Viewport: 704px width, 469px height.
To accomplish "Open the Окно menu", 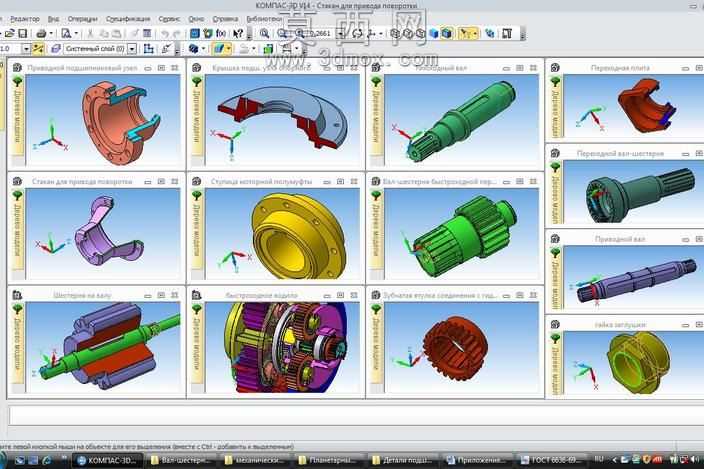I will [x=196, y=19].
